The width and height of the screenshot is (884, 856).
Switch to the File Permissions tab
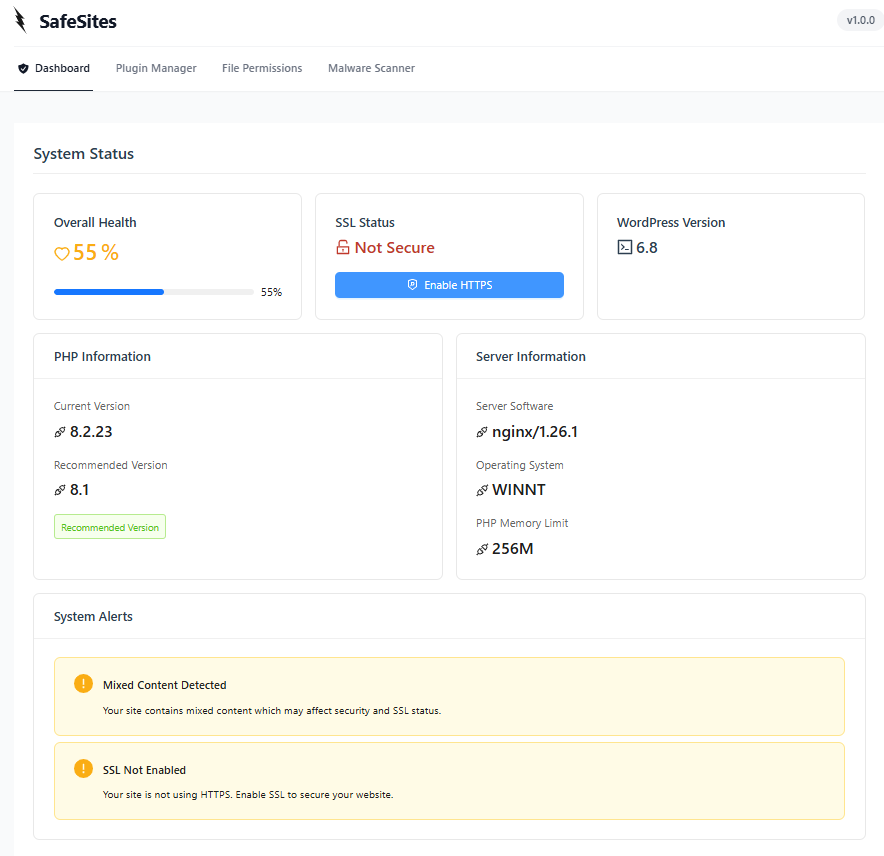(x=262, y=69)
